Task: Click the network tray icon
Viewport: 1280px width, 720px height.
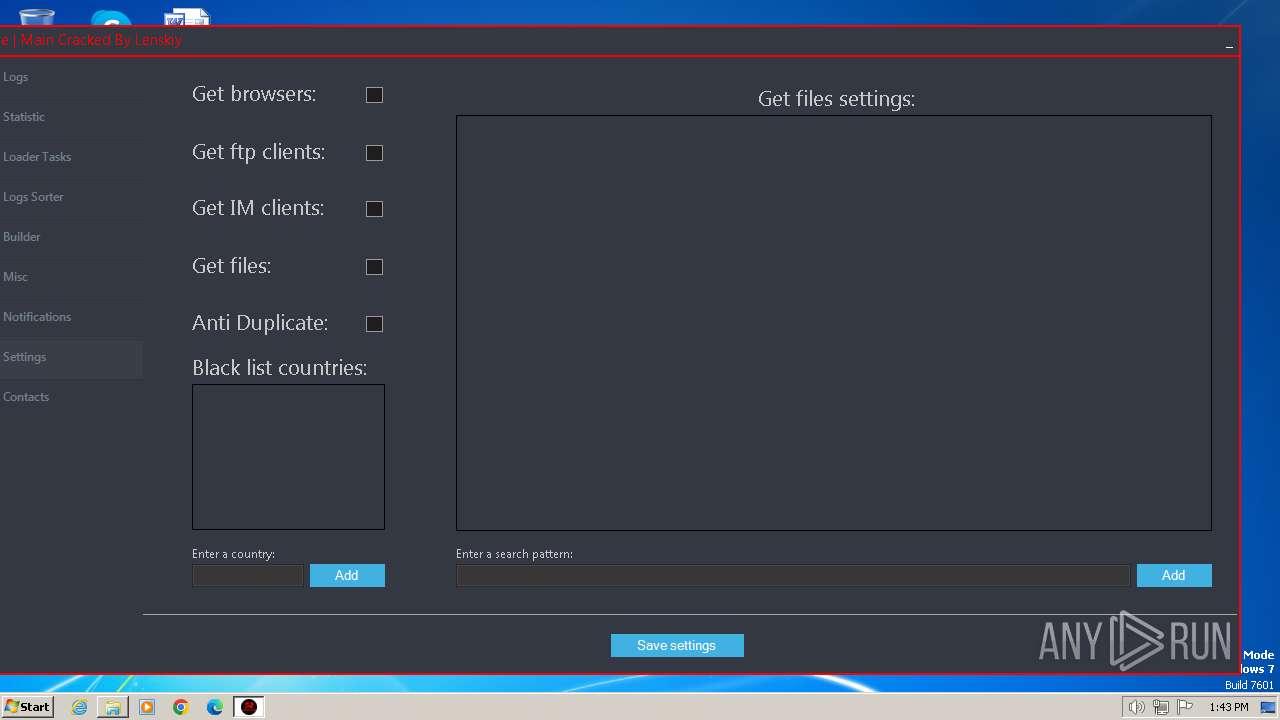Action: 1161,707
